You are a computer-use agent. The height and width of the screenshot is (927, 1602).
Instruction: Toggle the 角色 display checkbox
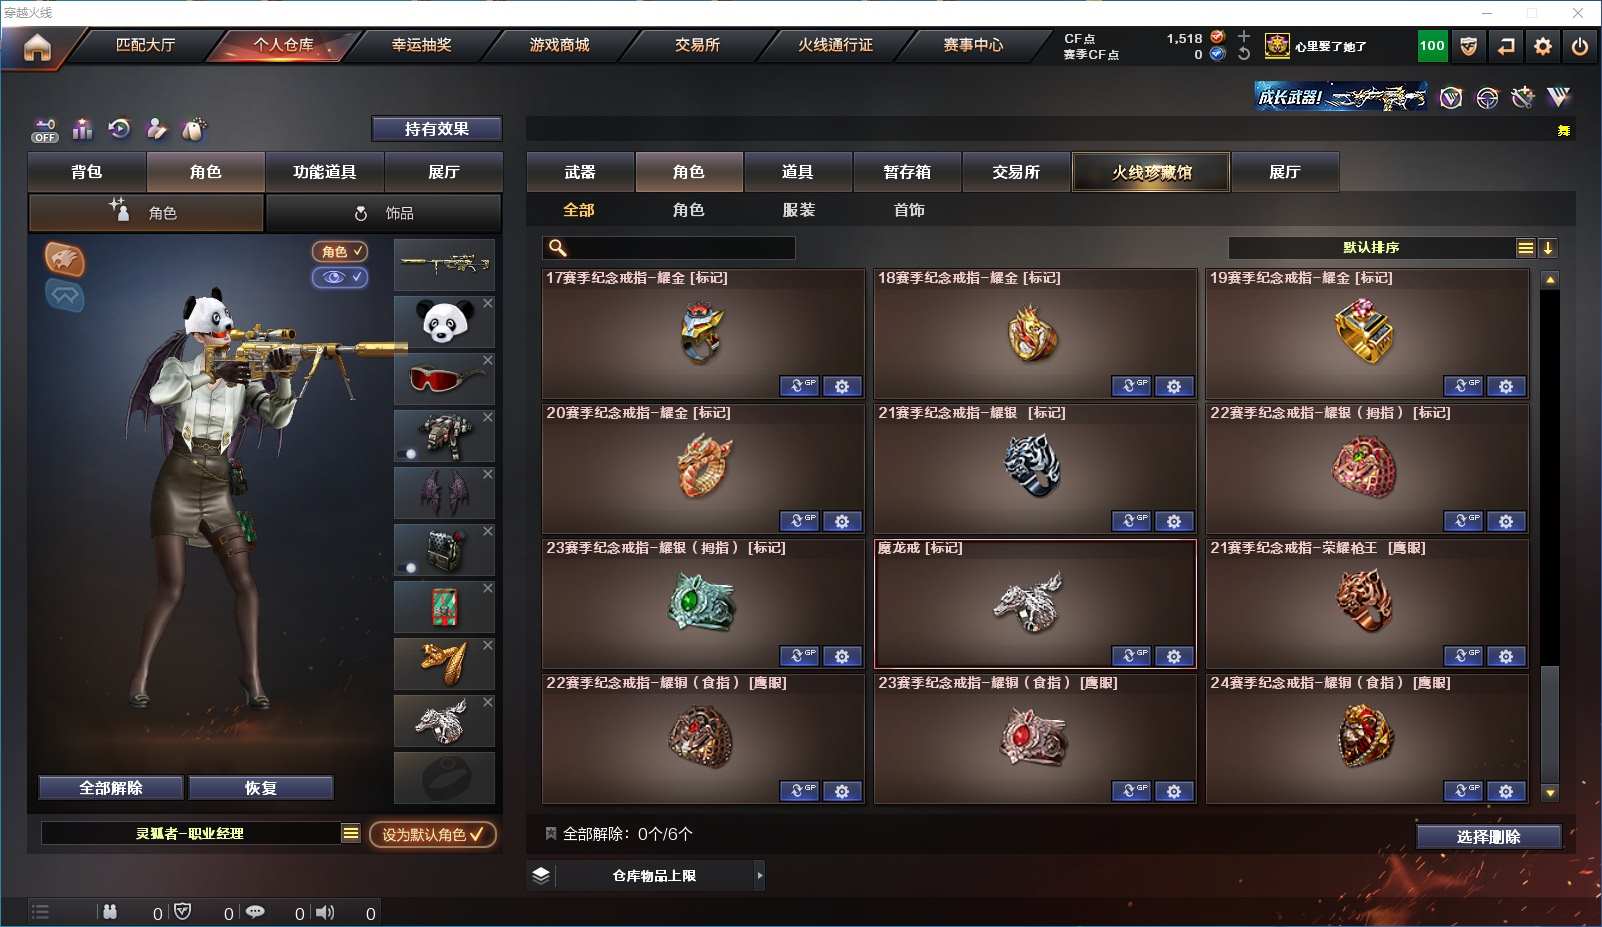coord(340,252)
